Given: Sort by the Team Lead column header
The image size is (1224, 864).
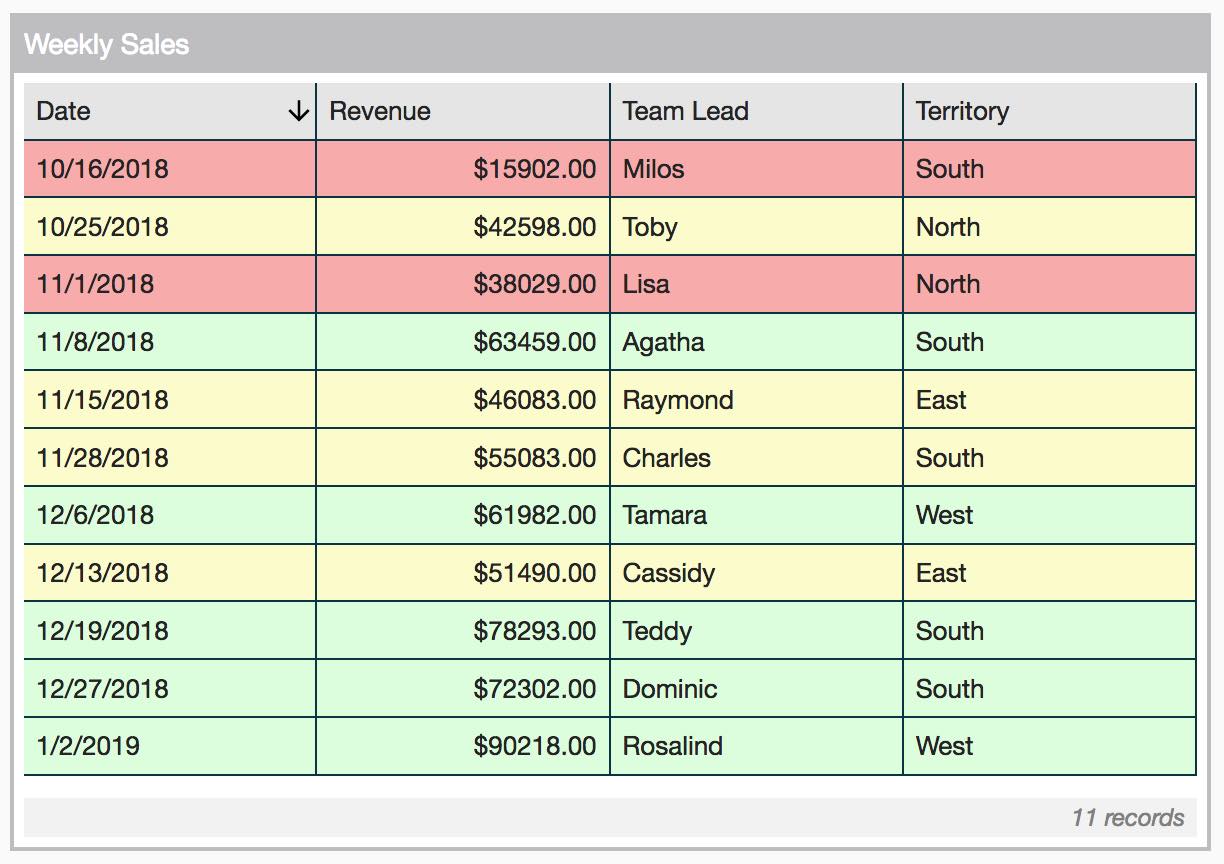Looking at the screenshot, I should [x=685, y=111].
